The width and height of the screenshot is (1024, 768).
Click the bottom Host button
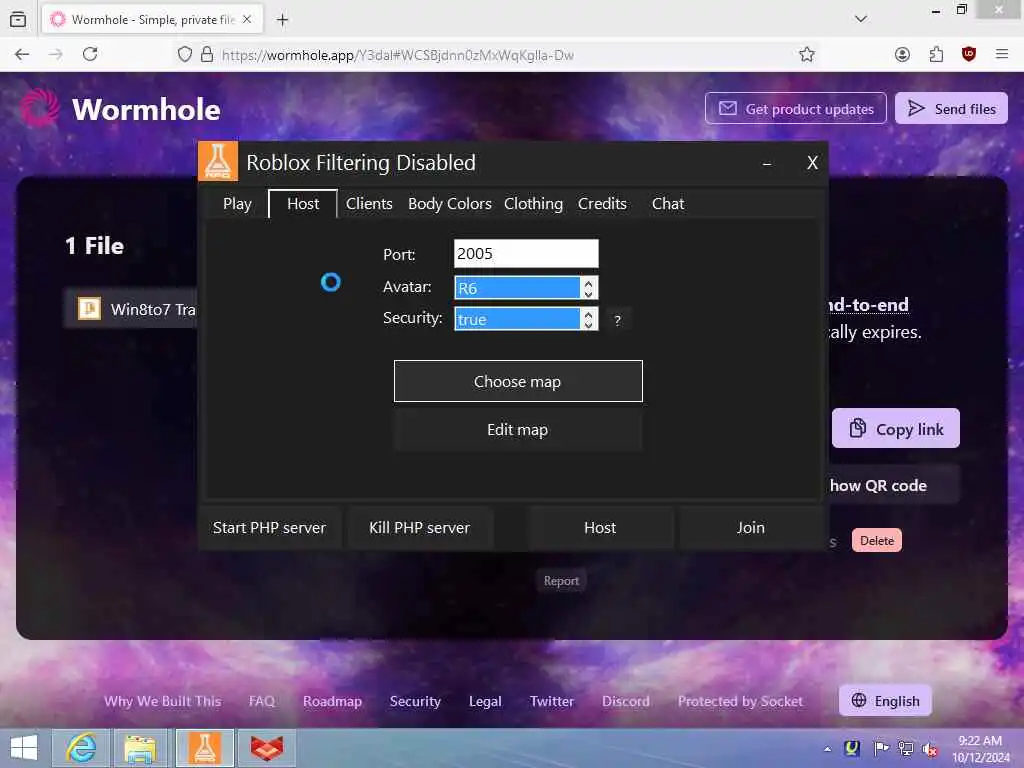(x=600, y=528)
